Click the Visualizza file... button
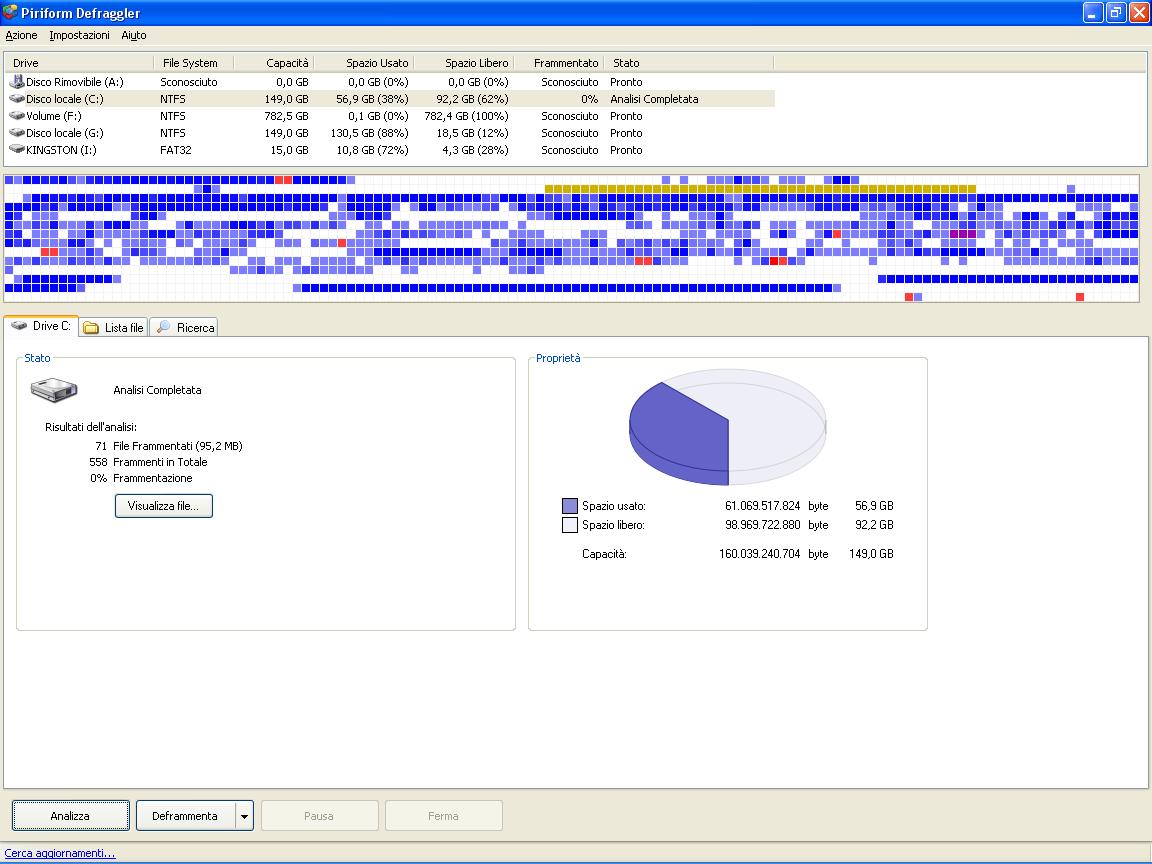 click(x=163, y=505)
